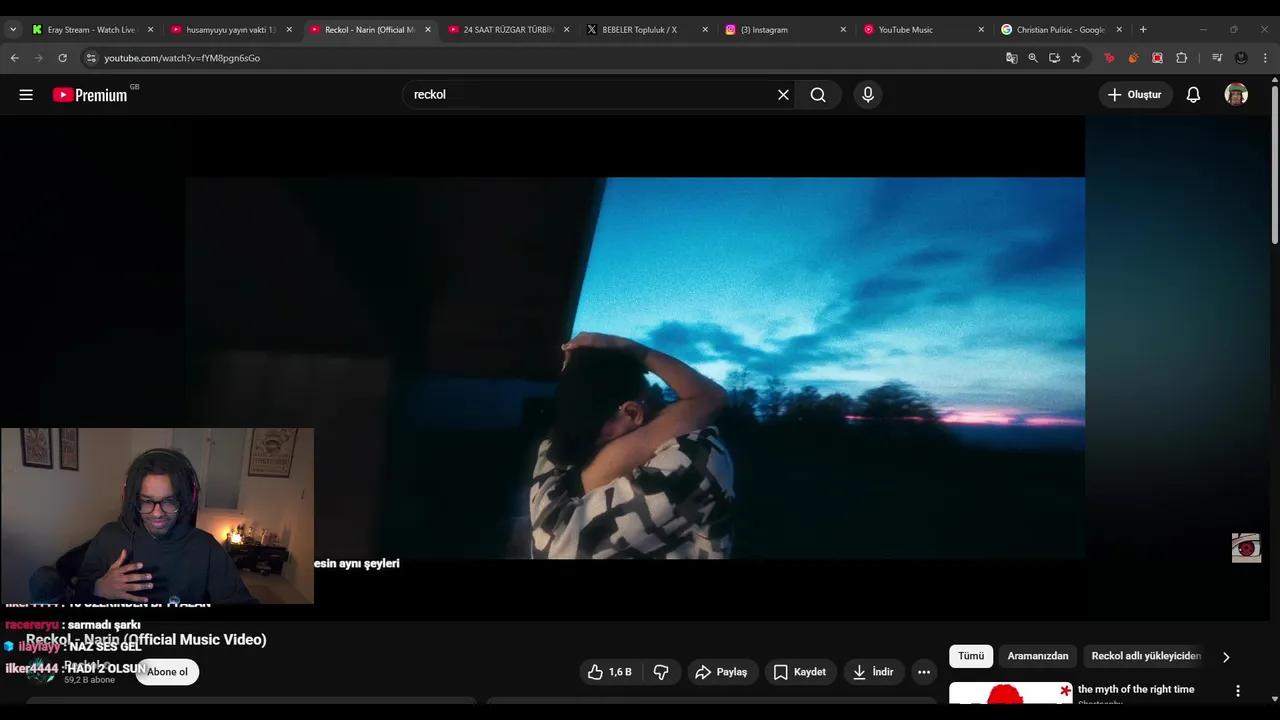This screenshot has width=1280, height=720.
Task: Run search with the magnifier button
Action: pyautogui.click(x=818, y=95)
